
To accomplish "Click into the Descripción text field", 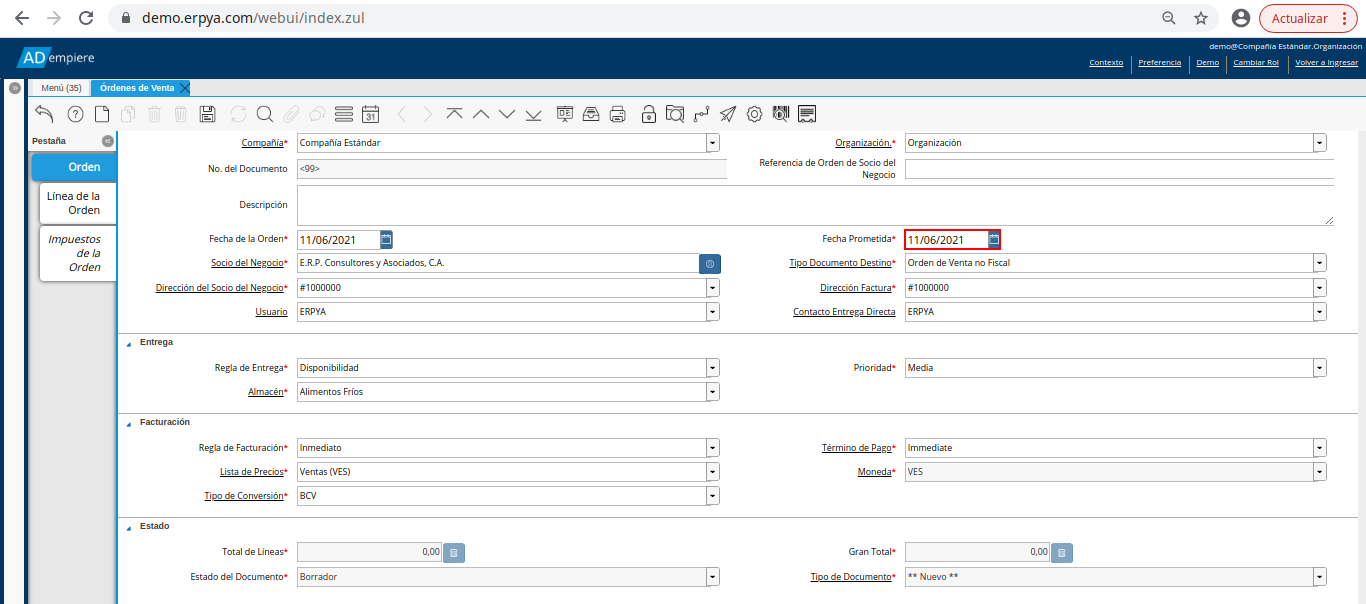I will coord(814,205).
